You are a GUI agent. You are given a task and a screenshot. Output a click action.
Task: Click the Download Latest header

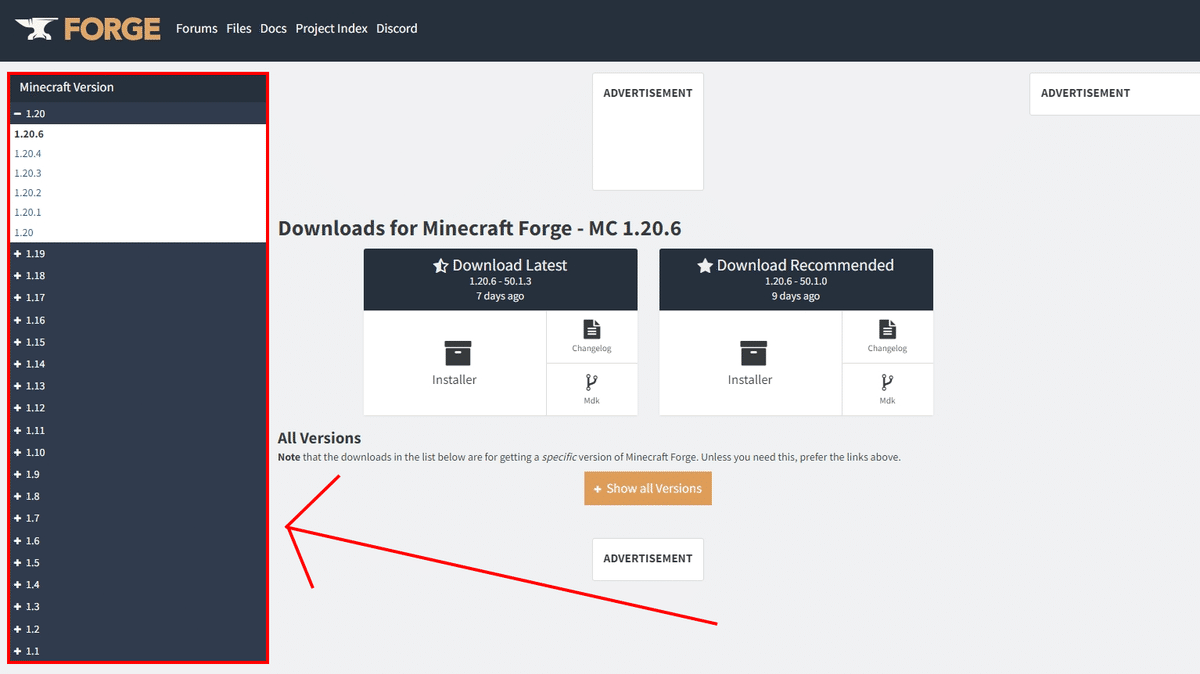[x=500, y=279]
